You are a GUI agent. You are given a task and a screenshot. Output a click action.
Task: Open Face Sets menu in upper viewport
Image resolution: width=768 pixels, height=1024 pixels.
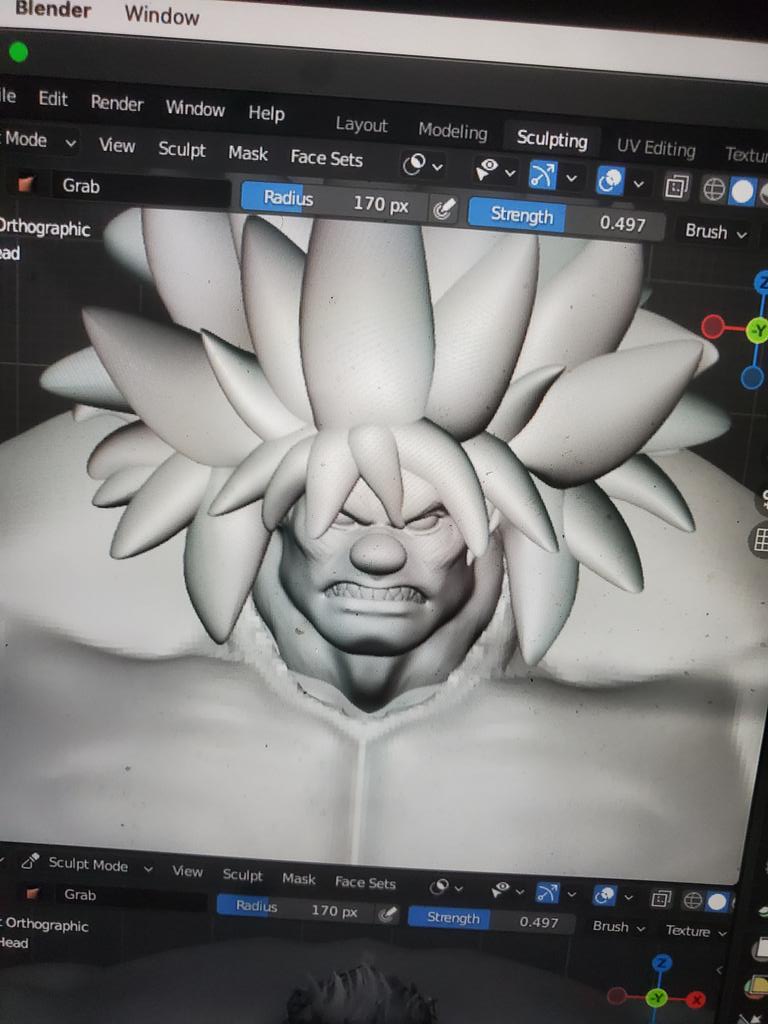pos(327,158)
